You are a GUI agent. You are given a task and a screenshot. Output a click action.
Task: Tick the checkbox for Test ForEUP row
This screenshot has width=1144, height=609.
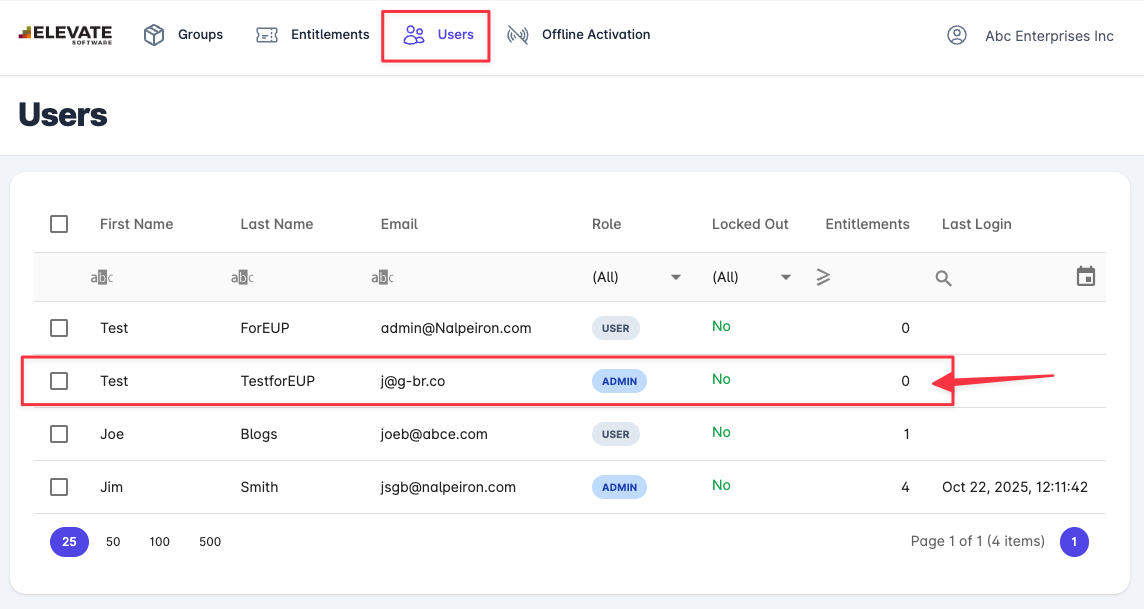[59, 328]
